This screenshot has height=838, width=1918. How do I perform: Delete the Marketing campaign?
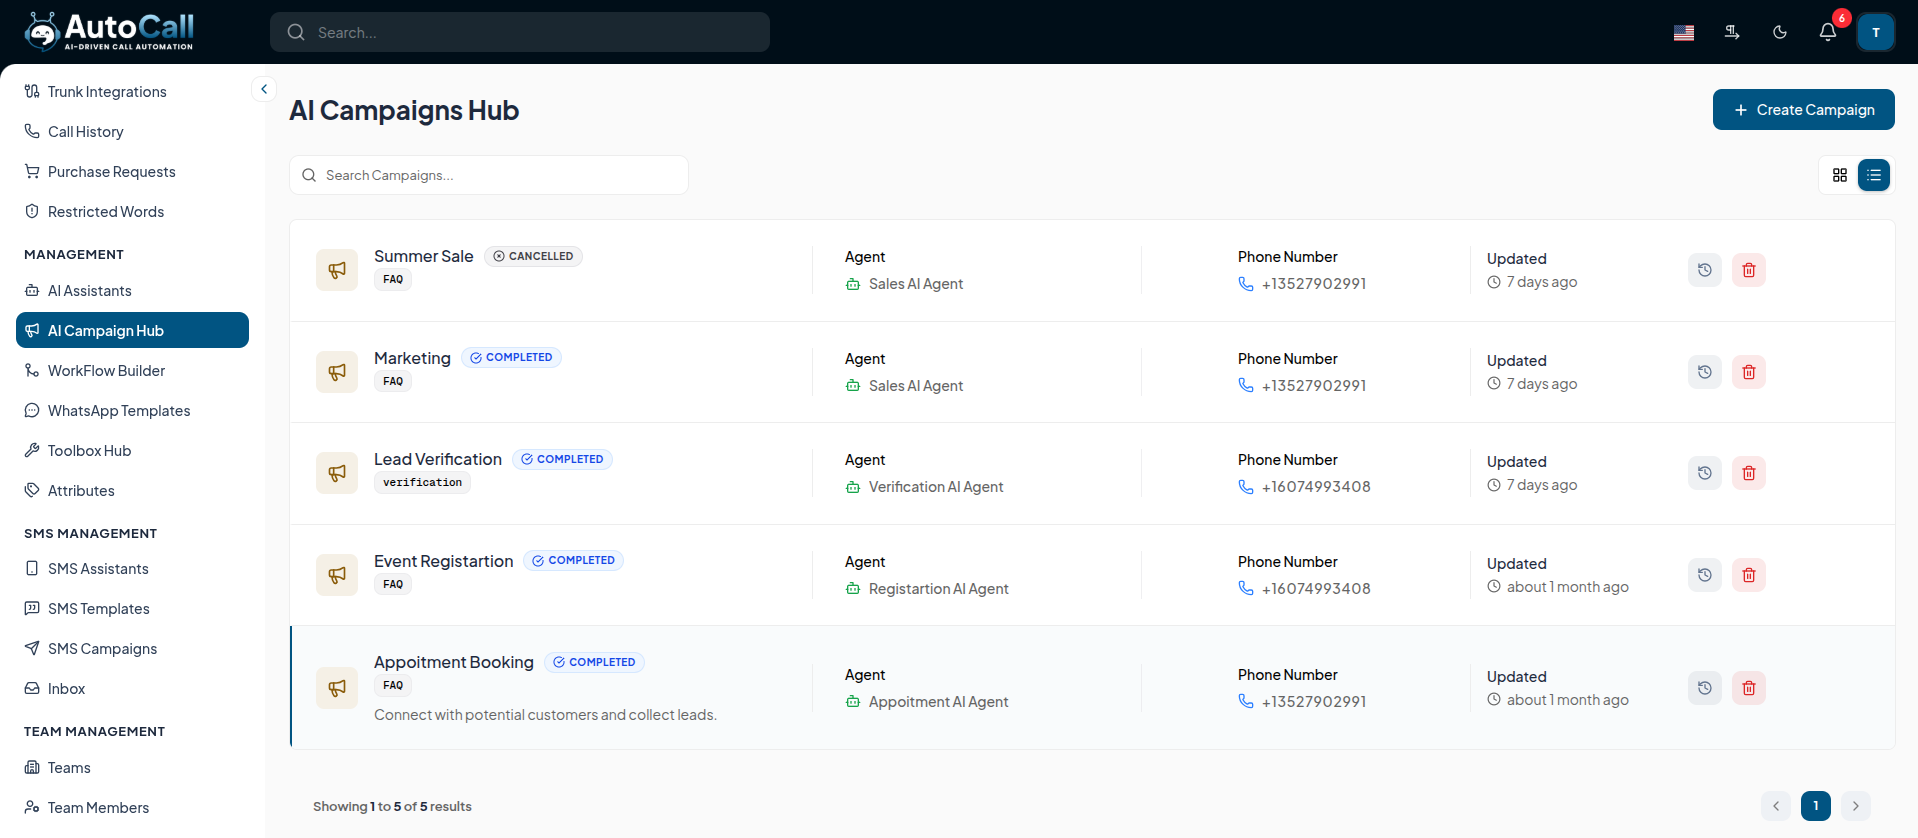pos(1749,372)
